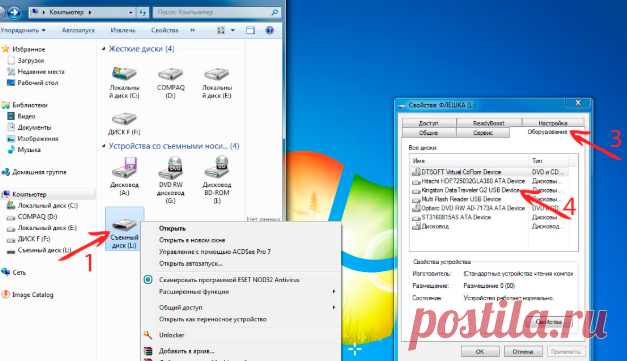Collapse the removable media devices group
The height and width of the screenshot is (361, 627).
[x=104, y=146]
